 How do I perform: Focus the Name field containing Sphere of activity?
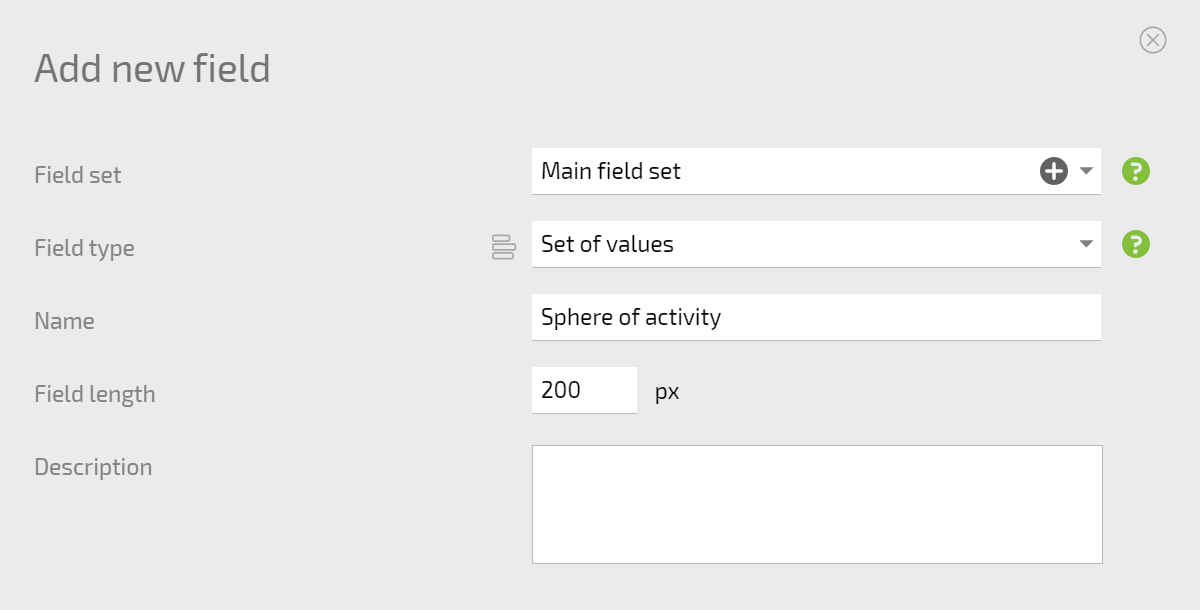click(x=816, y=317)
